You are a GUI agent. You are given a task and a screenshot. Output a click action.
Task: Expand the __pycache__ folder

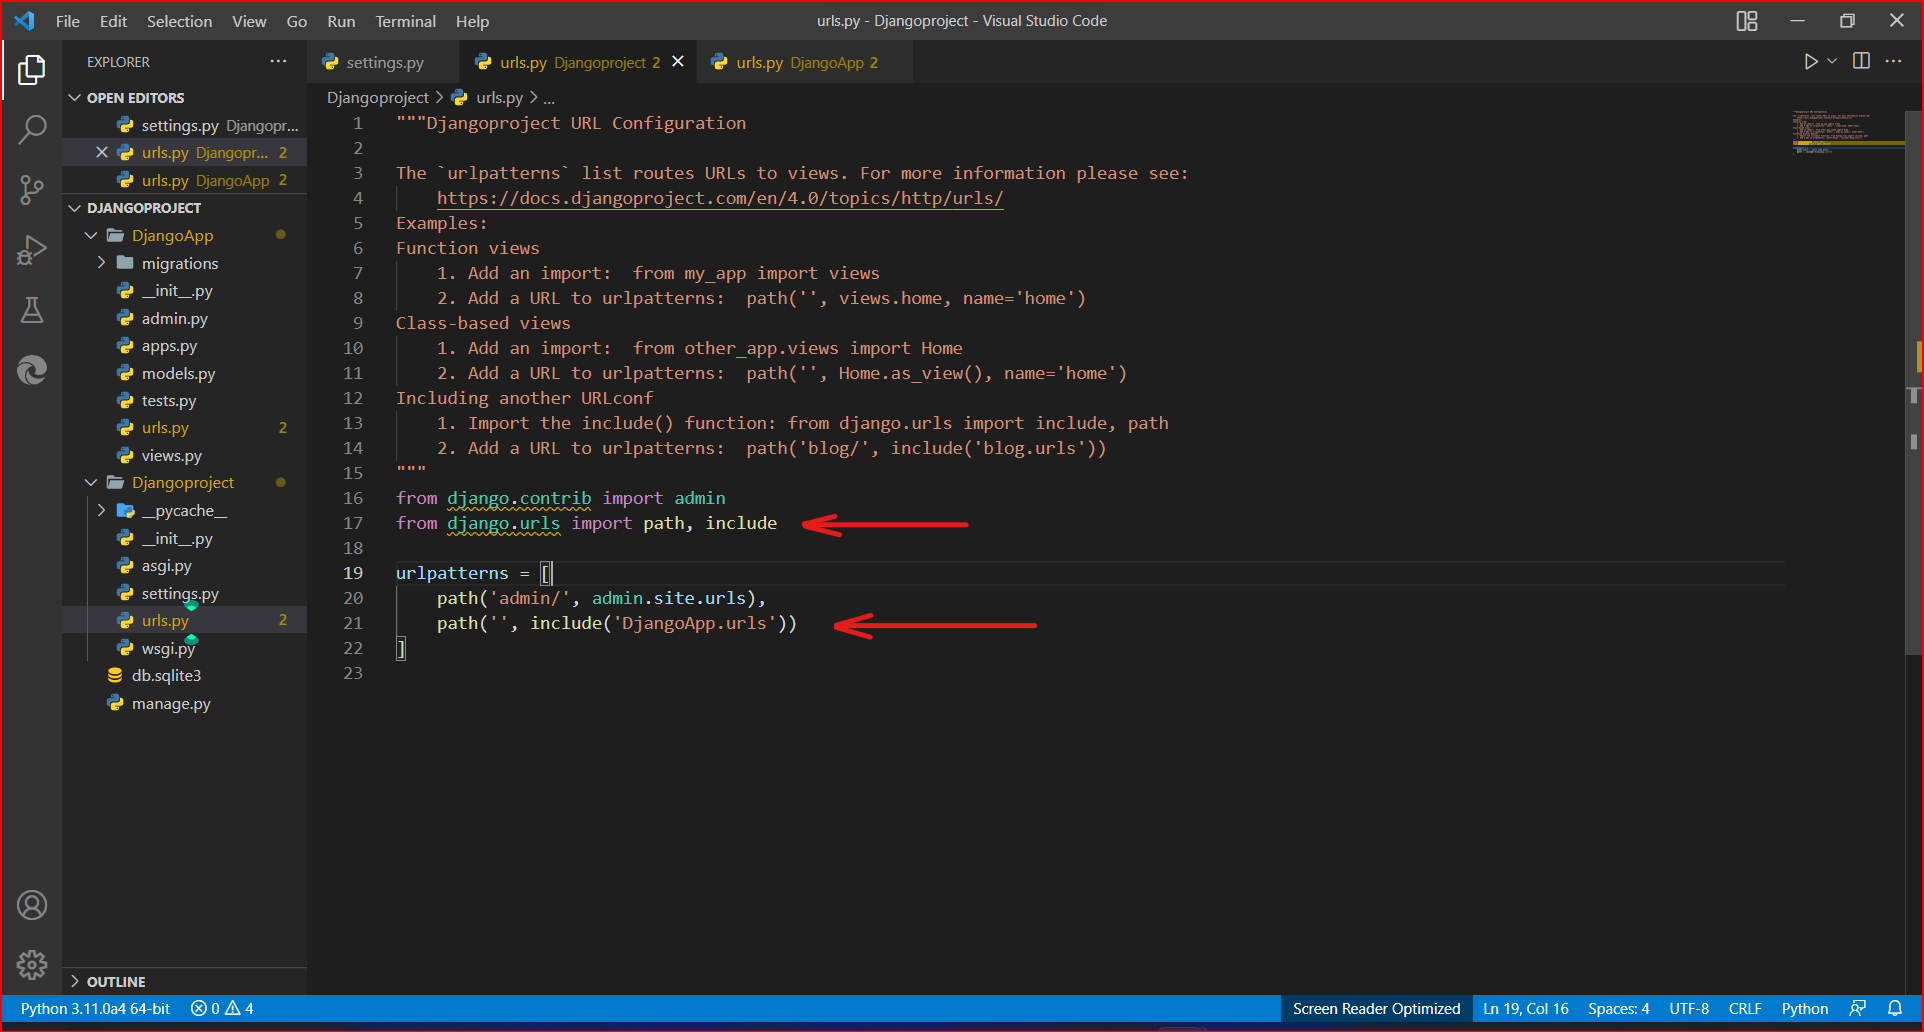pos(184,511)
